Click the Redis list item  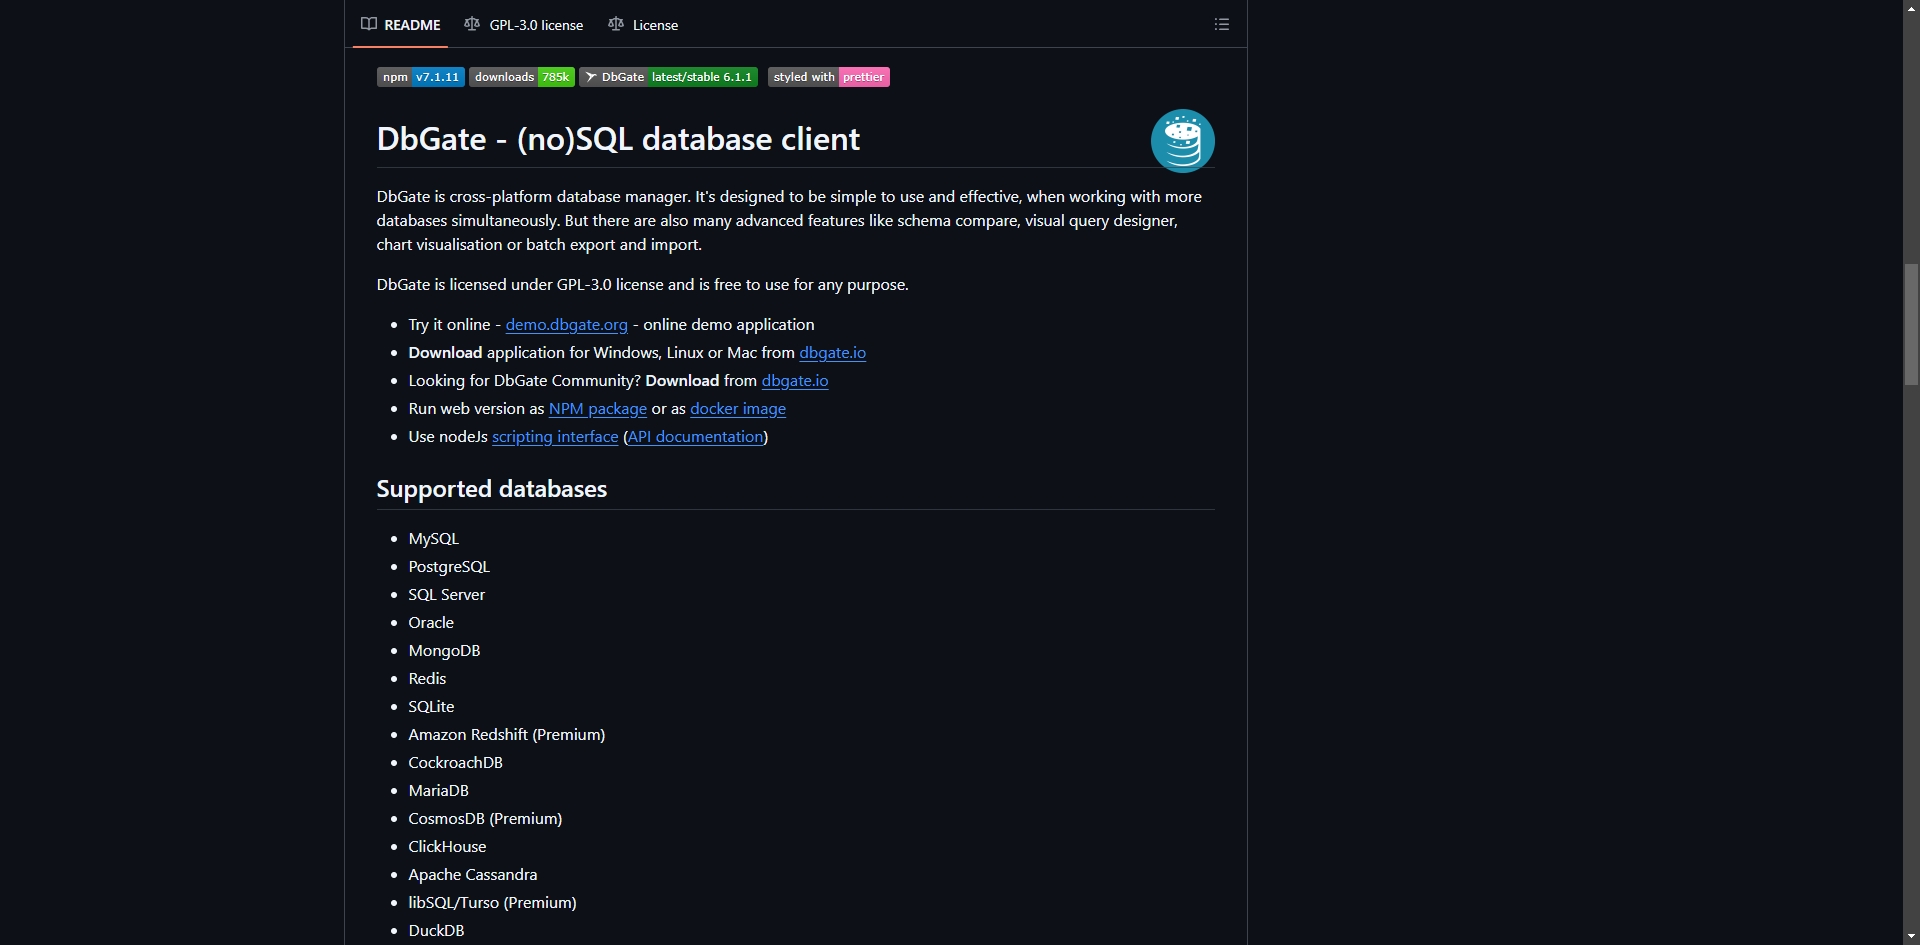pyautogui.click(x=428, y=679)
